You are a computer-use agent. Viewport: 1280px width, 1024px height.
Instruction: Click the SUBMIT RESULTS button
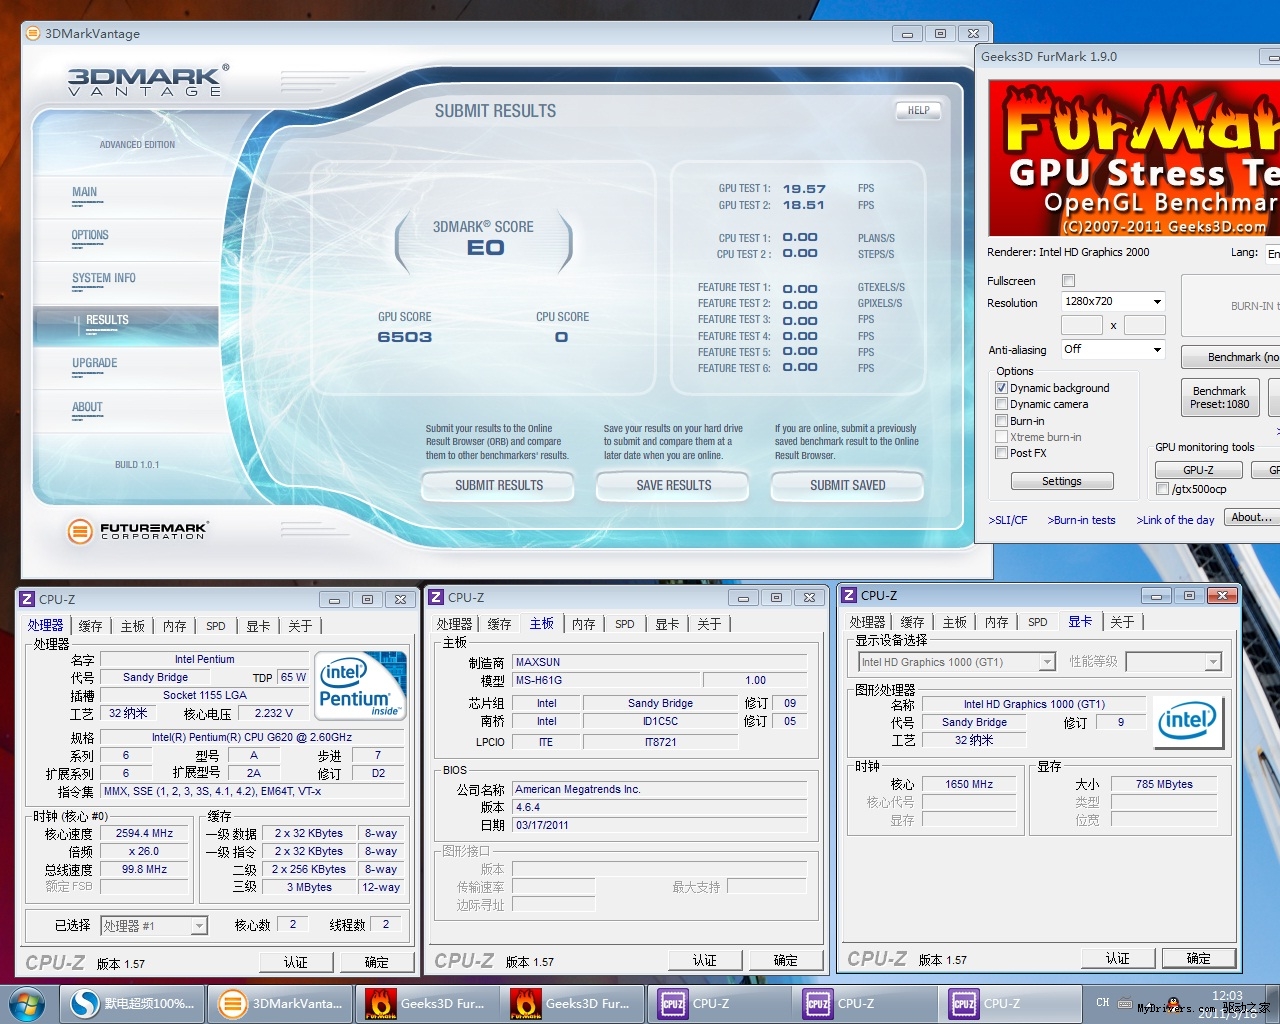pos(498,486)
